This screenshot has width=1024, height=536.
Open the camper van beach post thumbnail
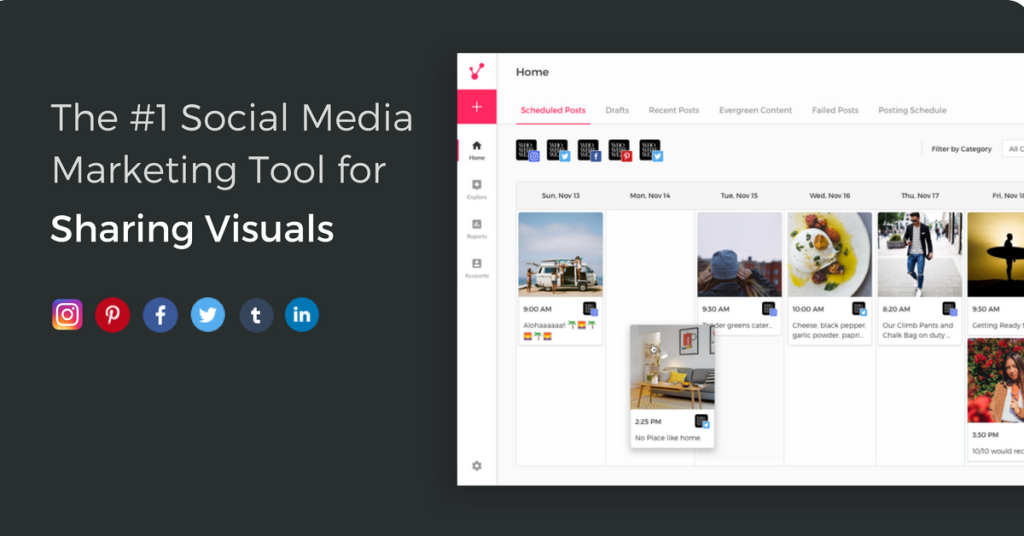tap(560, 255)
